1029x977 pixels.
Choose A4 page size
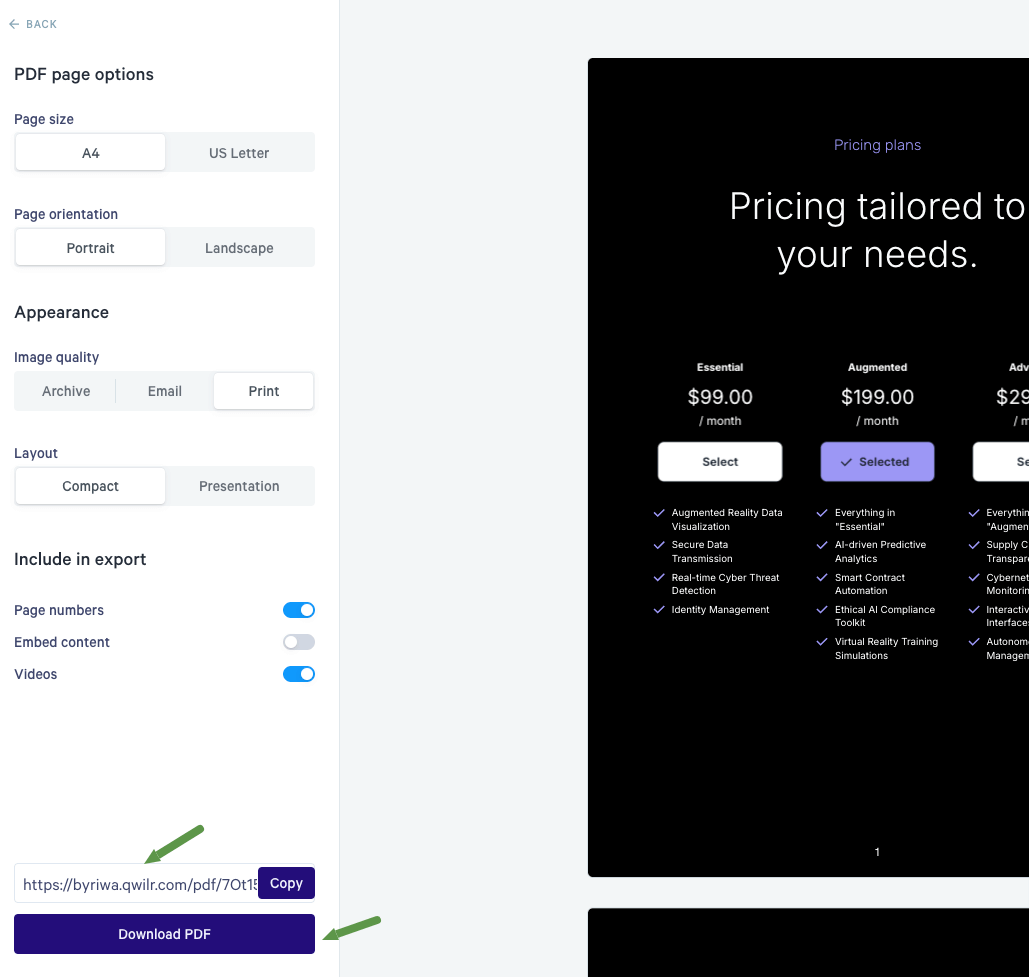pos(91,153)
